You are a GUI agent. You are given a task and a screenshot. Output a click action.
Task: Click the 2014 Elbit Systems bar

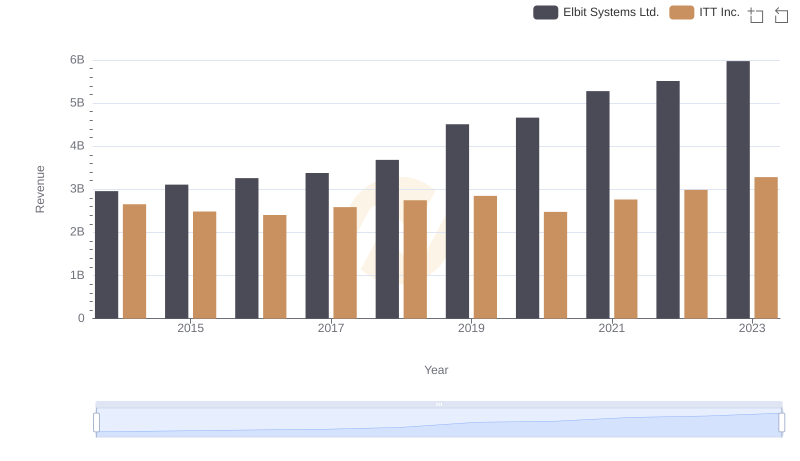click(107, 255)
